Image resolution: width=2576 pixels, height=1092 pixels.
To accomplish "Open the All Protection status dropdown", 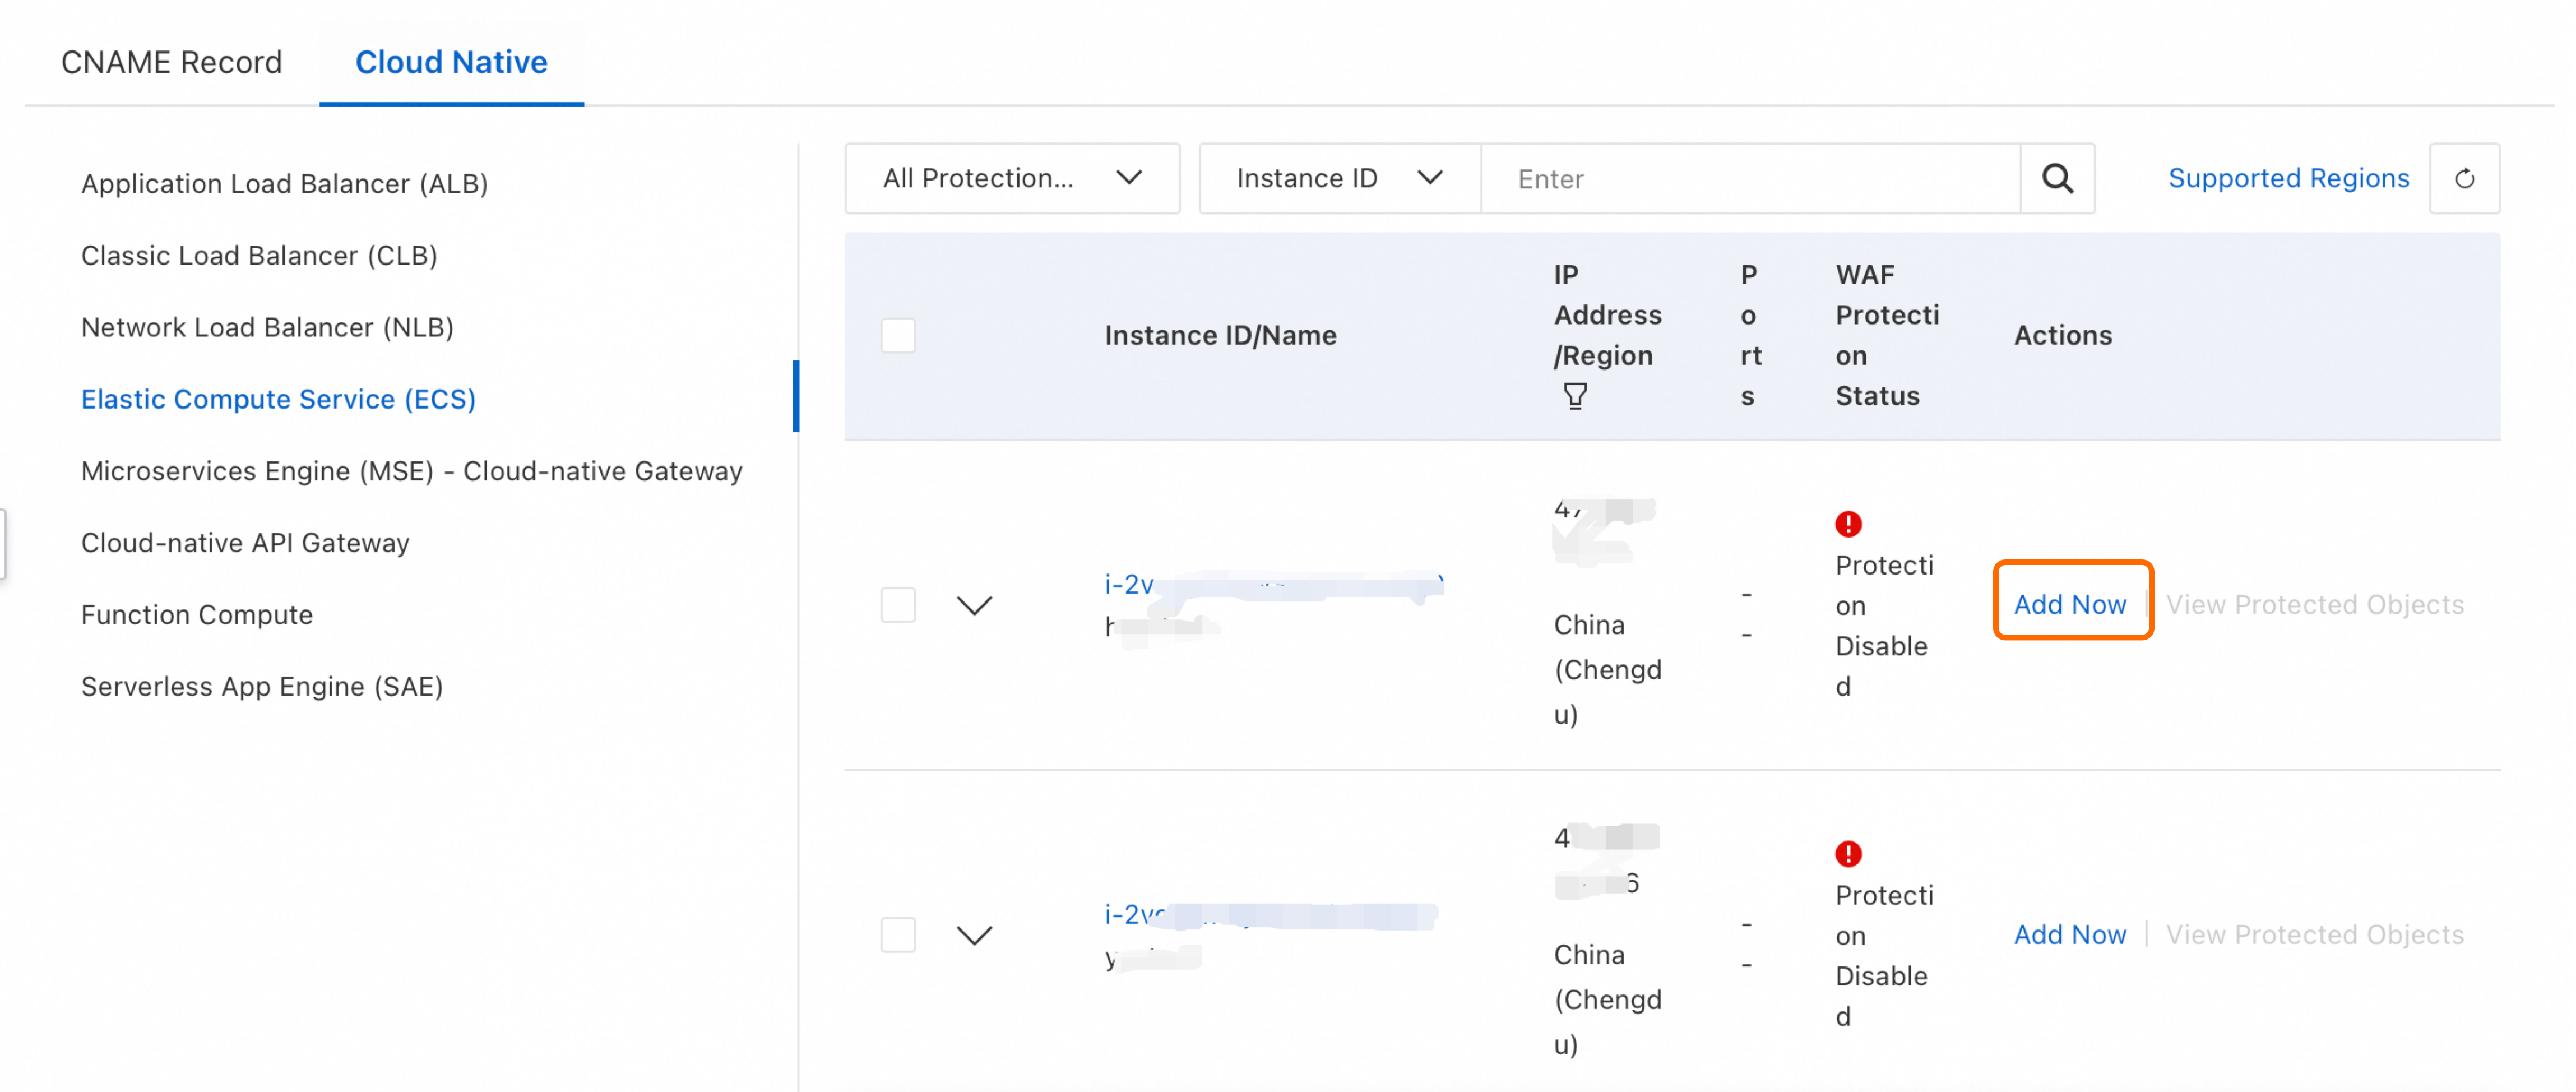I will pos(1011,178).
